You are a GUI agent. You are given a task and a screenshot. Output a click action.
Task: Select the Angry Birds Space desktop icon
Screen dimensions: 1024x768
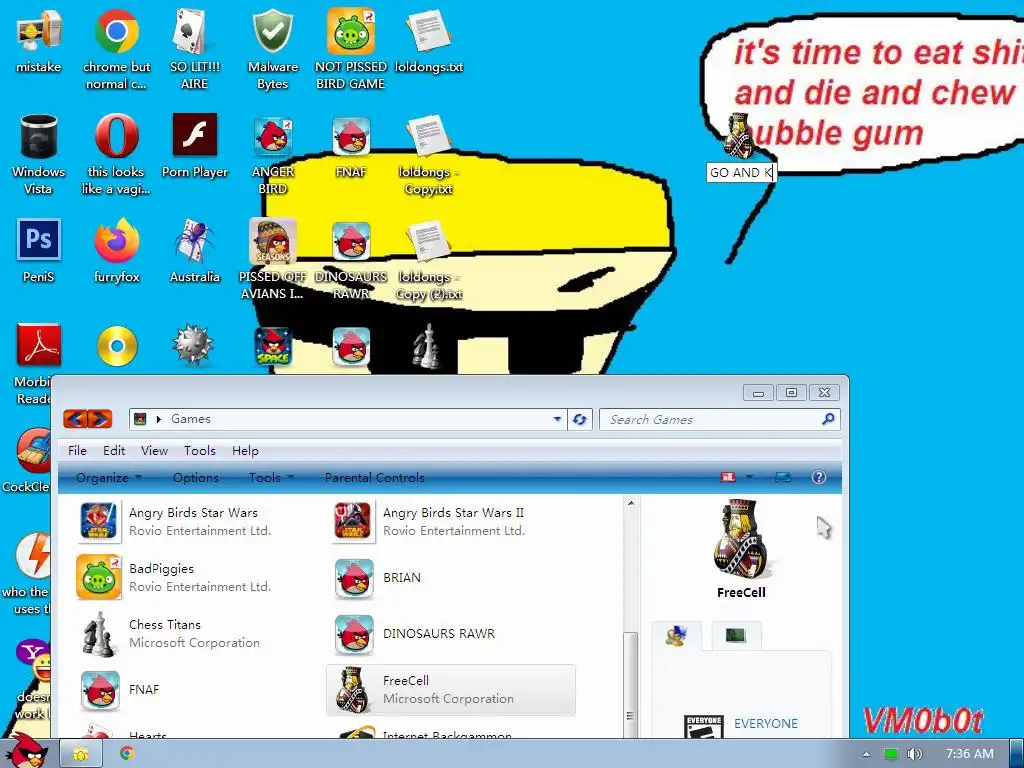coord(273,346)
